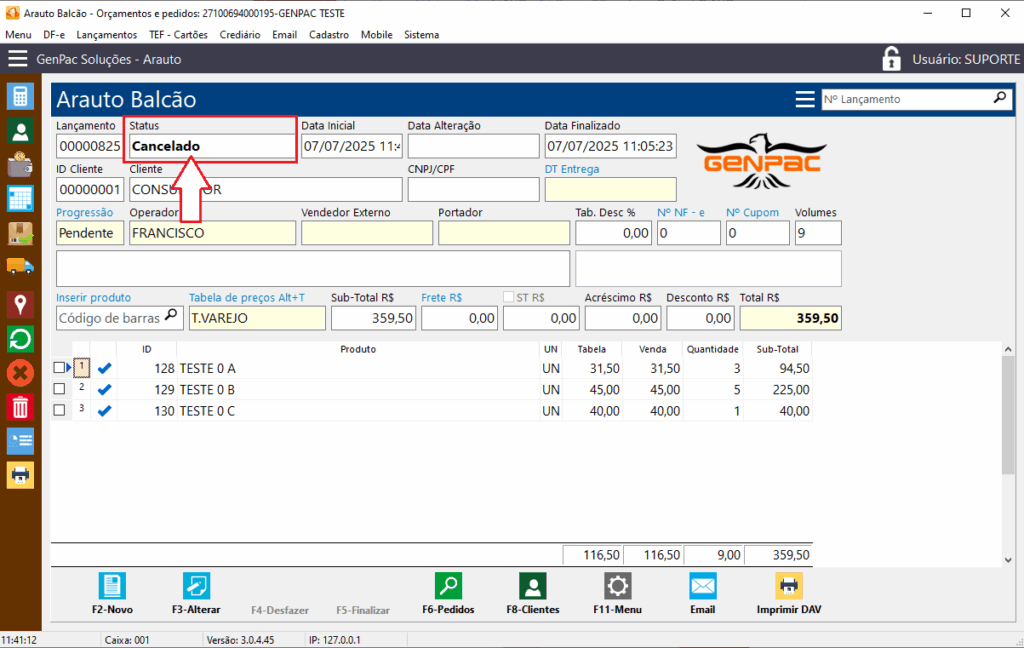
Task: Click the F6-Pedidos search icon
Action: coord(448,586)
